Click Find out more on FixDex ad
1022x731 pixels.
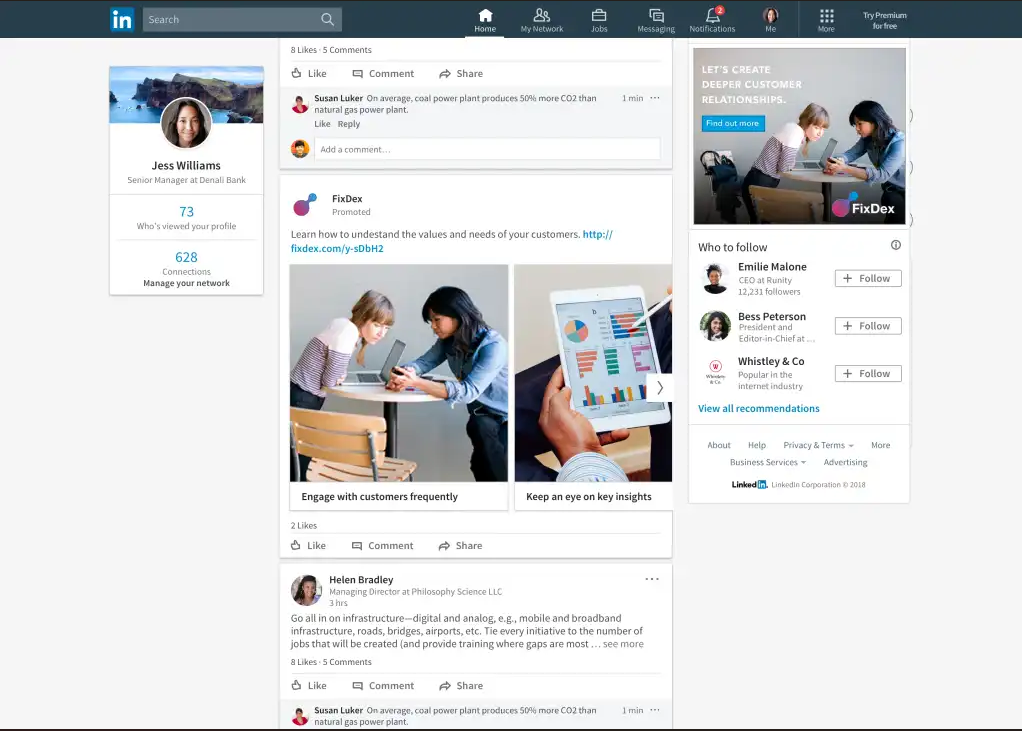tap(733, 123)
